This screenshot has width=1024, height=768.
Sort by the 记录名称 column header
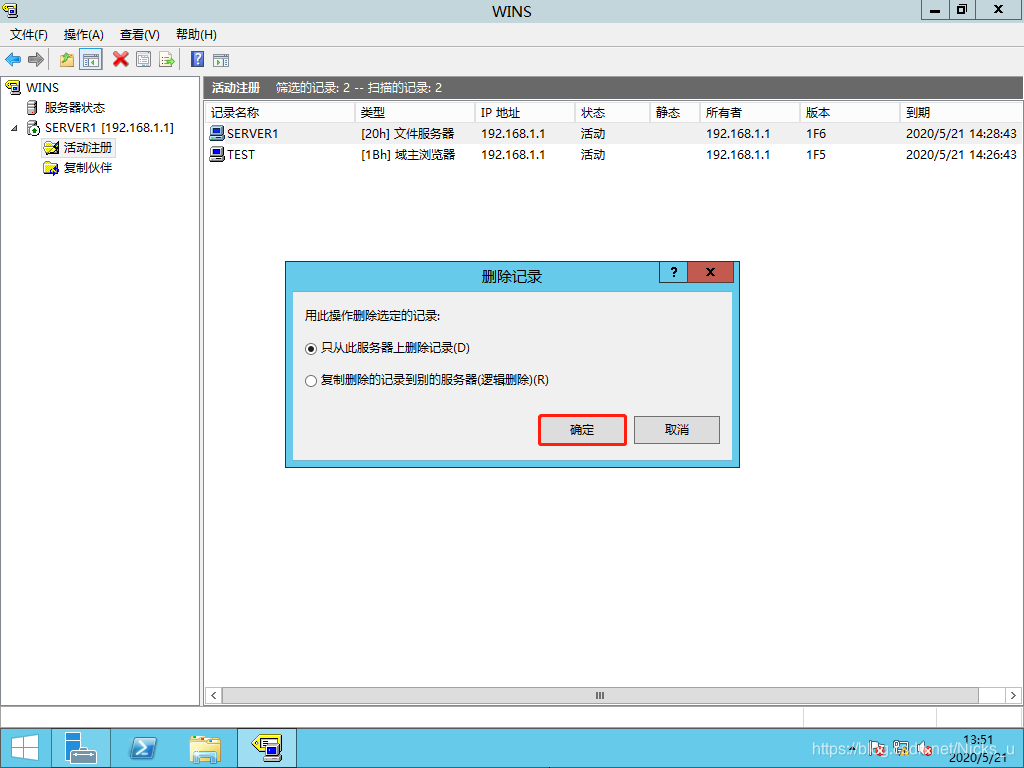(x=280, y=112)
